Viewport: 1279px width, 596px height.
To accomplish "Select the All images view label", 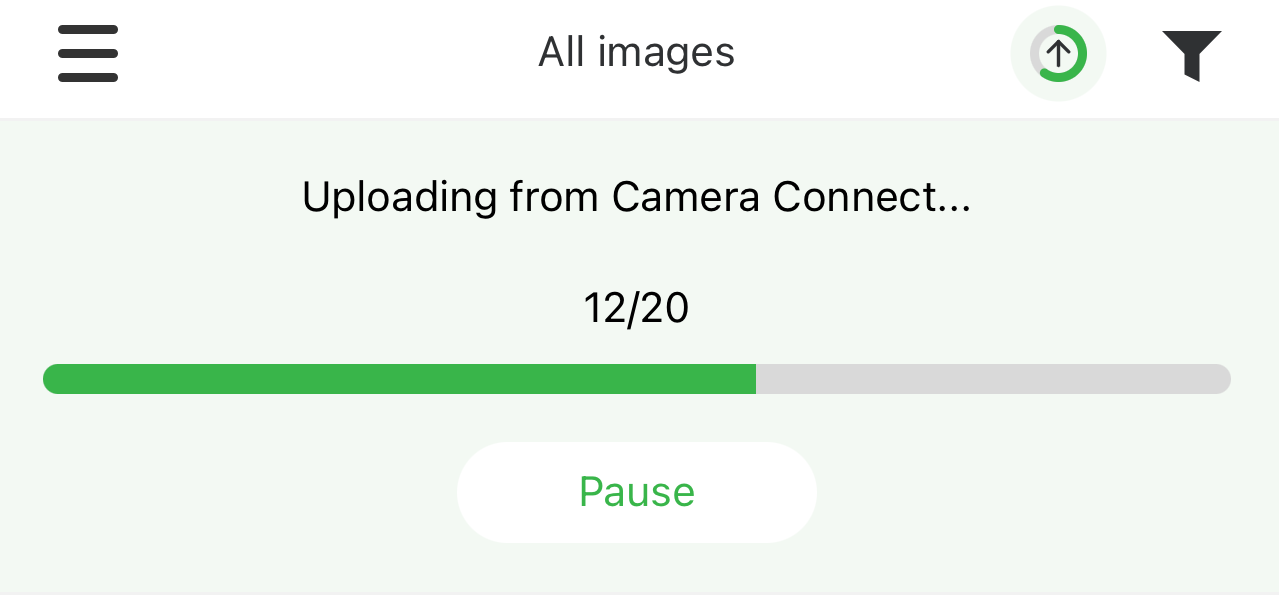I will (636, 52).
